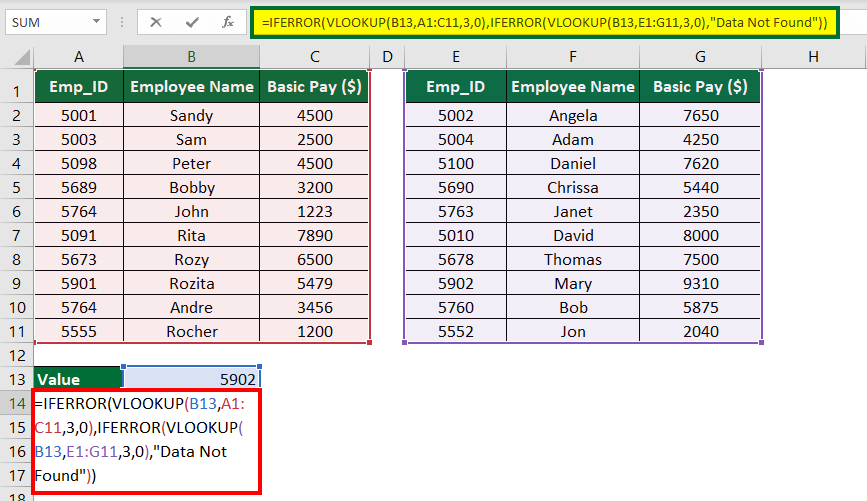Select the cell with name Rocher
The height and width of the screenshot is (501, 867).
coord(191,331)
